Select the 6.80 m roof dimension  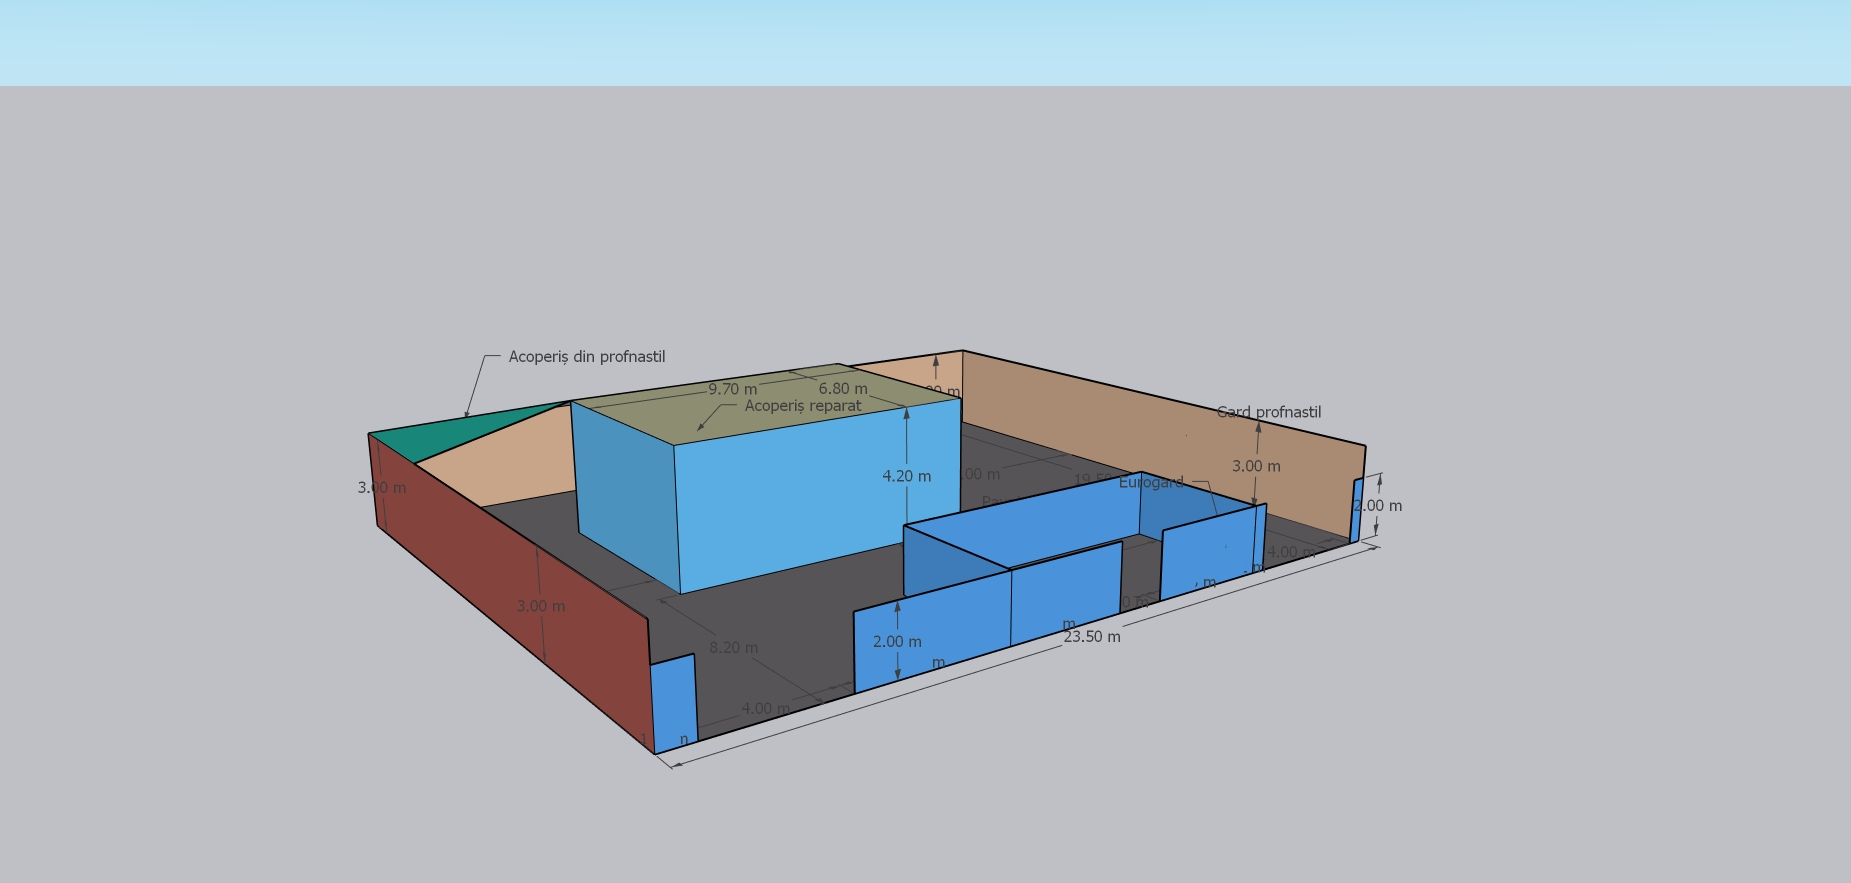[x=842, y=389]
